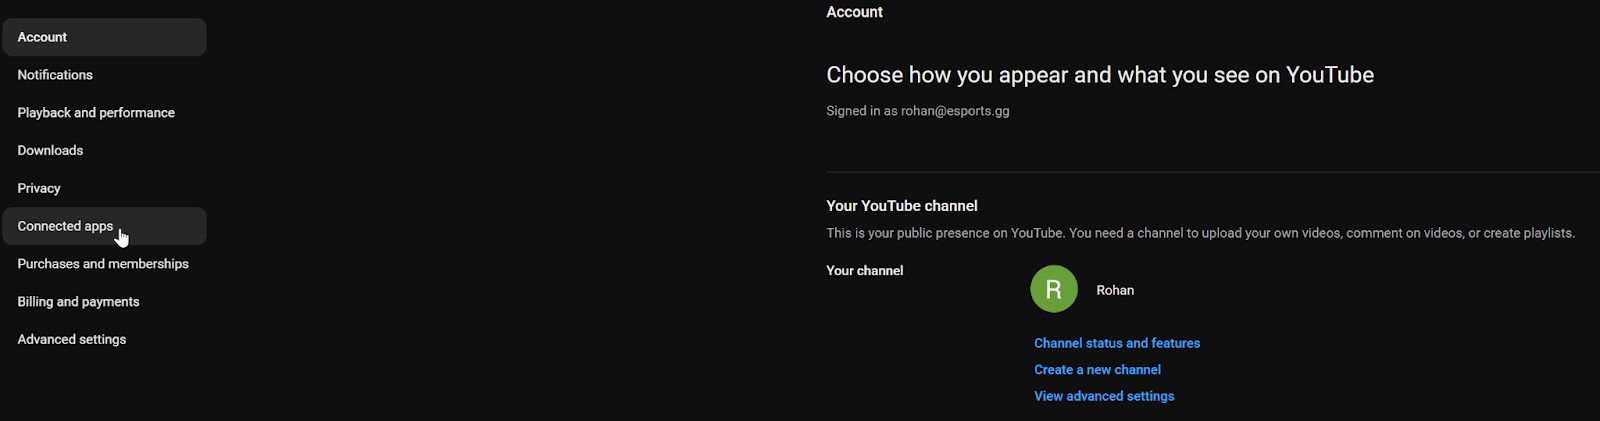Click the signed-in email address text
Viewport: 1600px width, 421px height.
tap(955, 111)
